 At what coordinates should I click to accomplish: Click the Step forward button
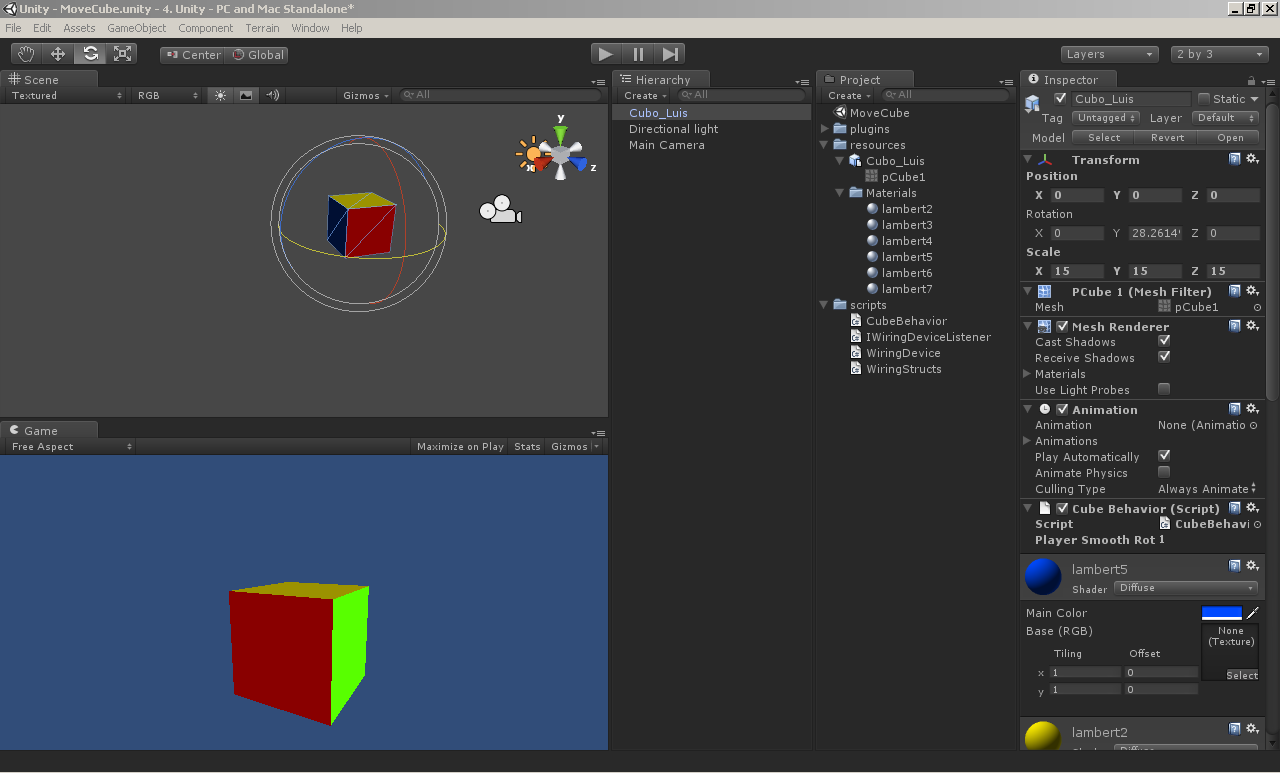[x=671, y=54]
